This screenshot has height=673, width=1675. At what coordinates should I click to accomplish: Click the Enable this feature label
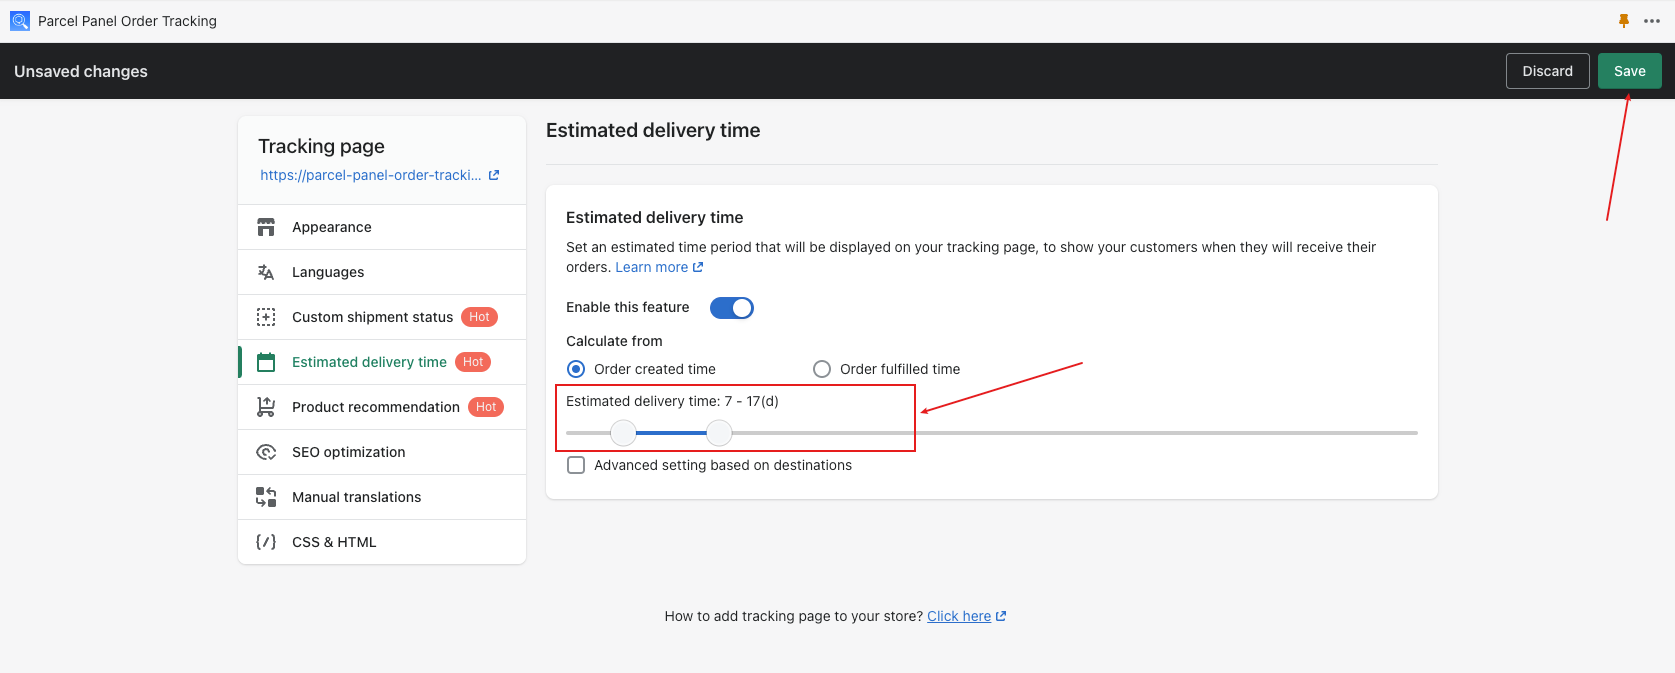(628, 307)
